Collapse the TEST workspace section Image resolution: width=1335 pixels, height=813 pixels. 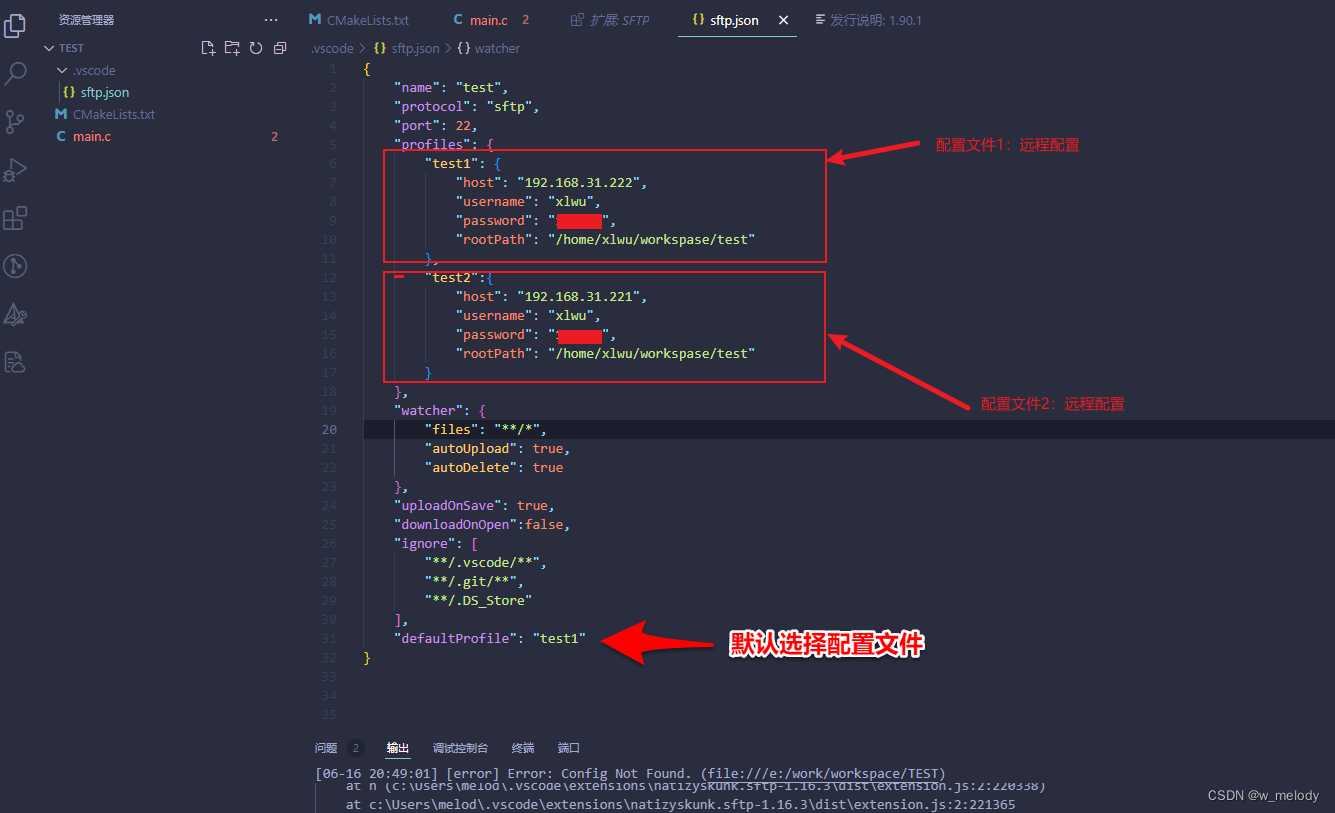click(48, 47)
